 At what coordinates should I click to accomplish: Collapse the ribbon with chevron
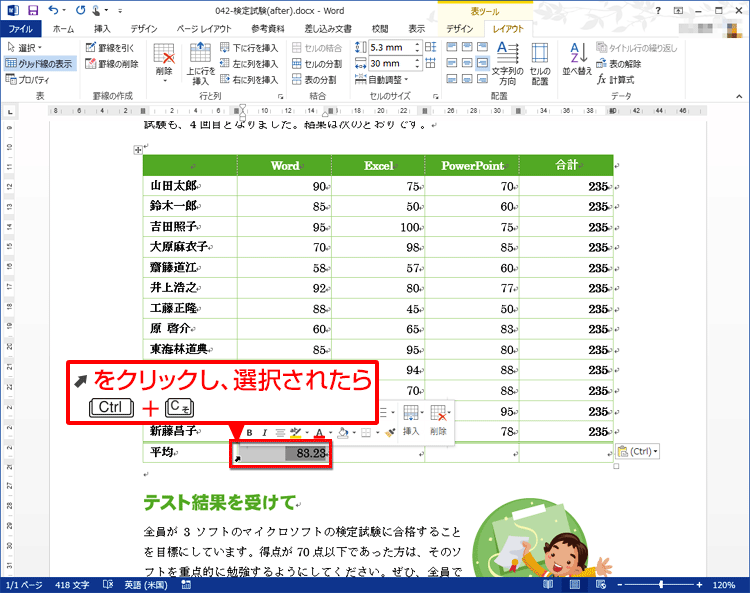[739, 96]
